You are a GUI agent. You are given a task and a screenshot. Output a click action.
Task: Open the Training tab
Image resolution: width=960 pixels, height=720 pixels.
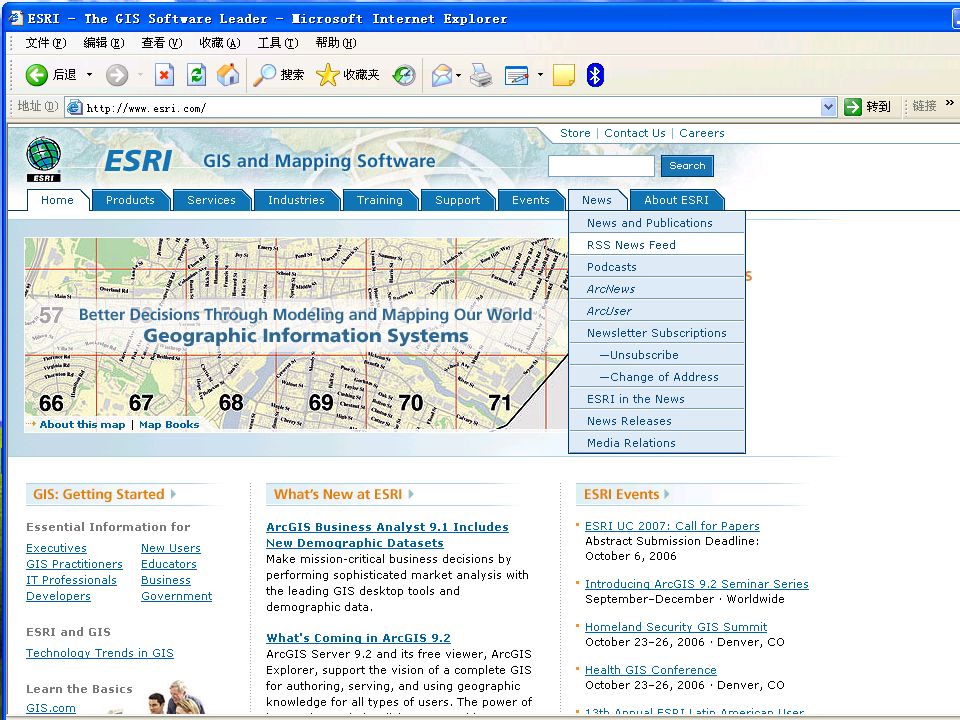click(380, 200)
